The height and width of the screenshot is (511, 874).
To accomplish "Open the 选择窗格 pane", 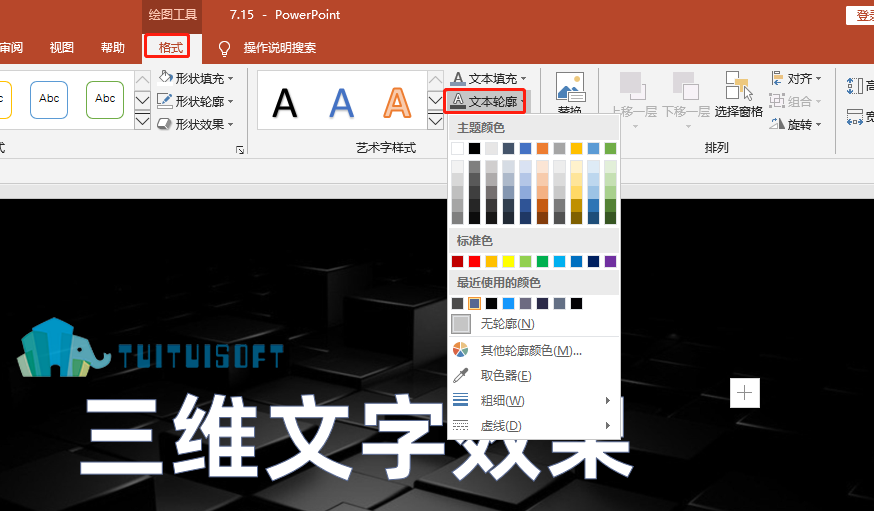I will click(739, 95).
